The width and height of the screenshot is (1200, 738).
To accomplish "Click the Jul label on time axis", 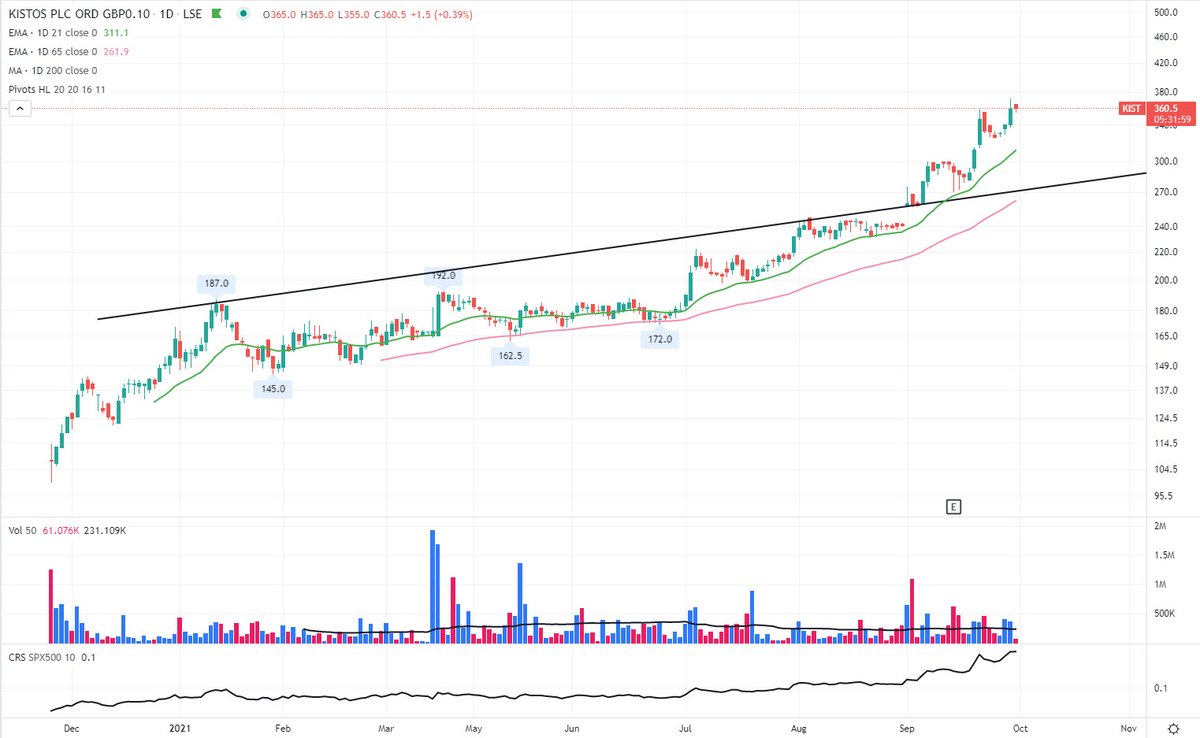I will [x=687, y=727].
